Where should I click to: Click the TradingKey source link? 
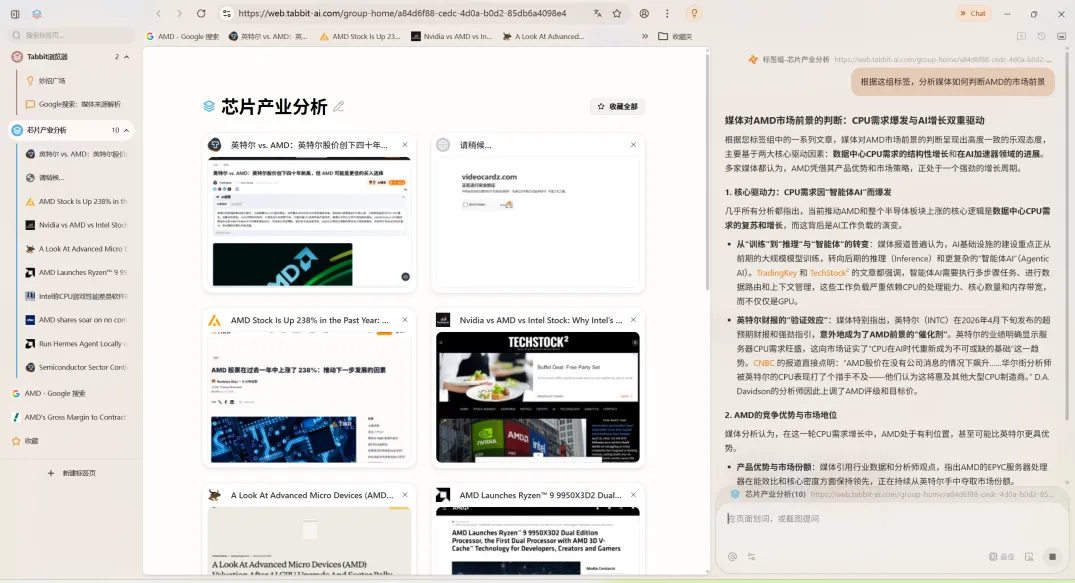pyautogui.click(x=776, y=273)
